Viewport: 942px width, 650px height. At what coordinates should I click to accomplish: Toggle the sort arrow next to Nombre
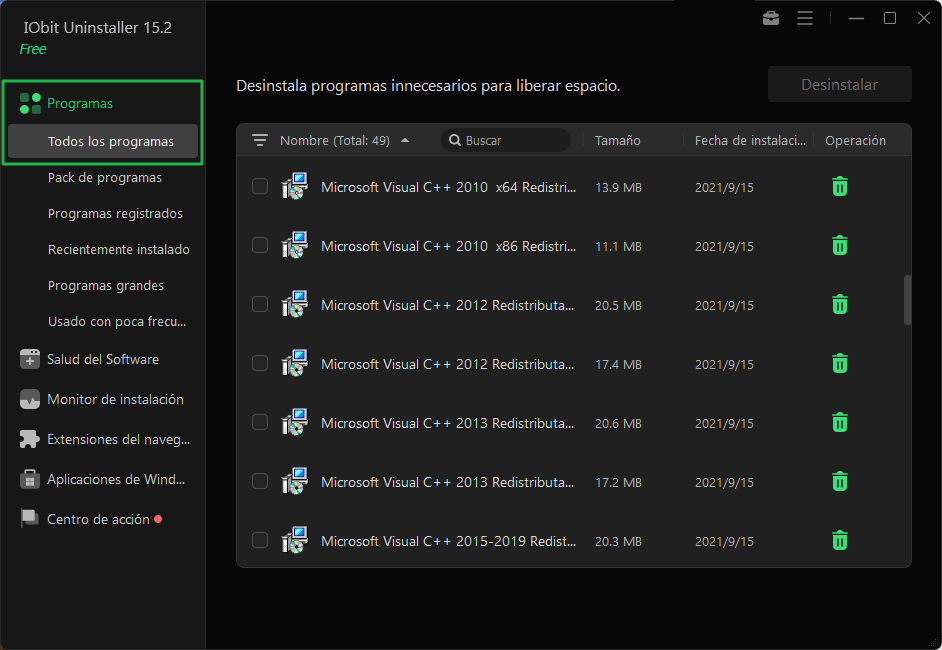pyautogui.click(x=405, y=140)
